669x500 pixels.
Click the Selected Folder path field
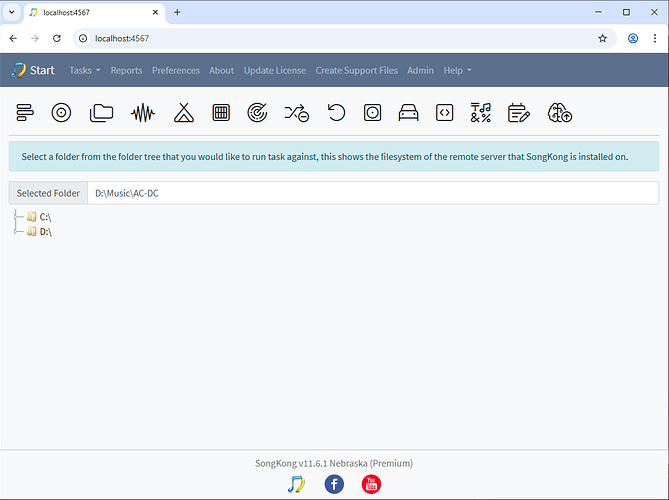pos(373,193)
